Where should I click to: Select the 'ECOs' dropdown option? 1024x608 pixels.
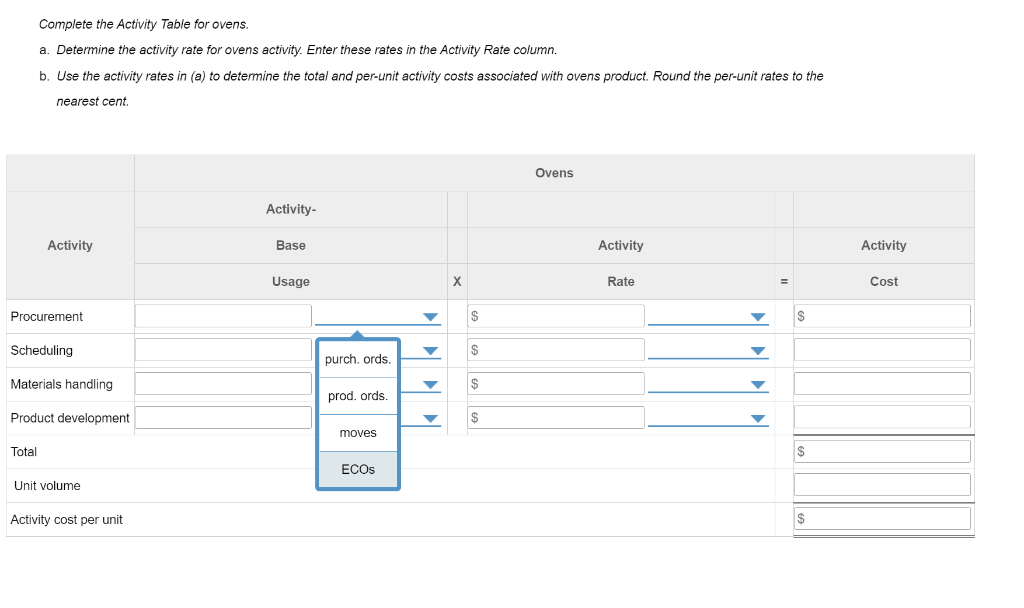pyautogui.click(x=358, y=469)
